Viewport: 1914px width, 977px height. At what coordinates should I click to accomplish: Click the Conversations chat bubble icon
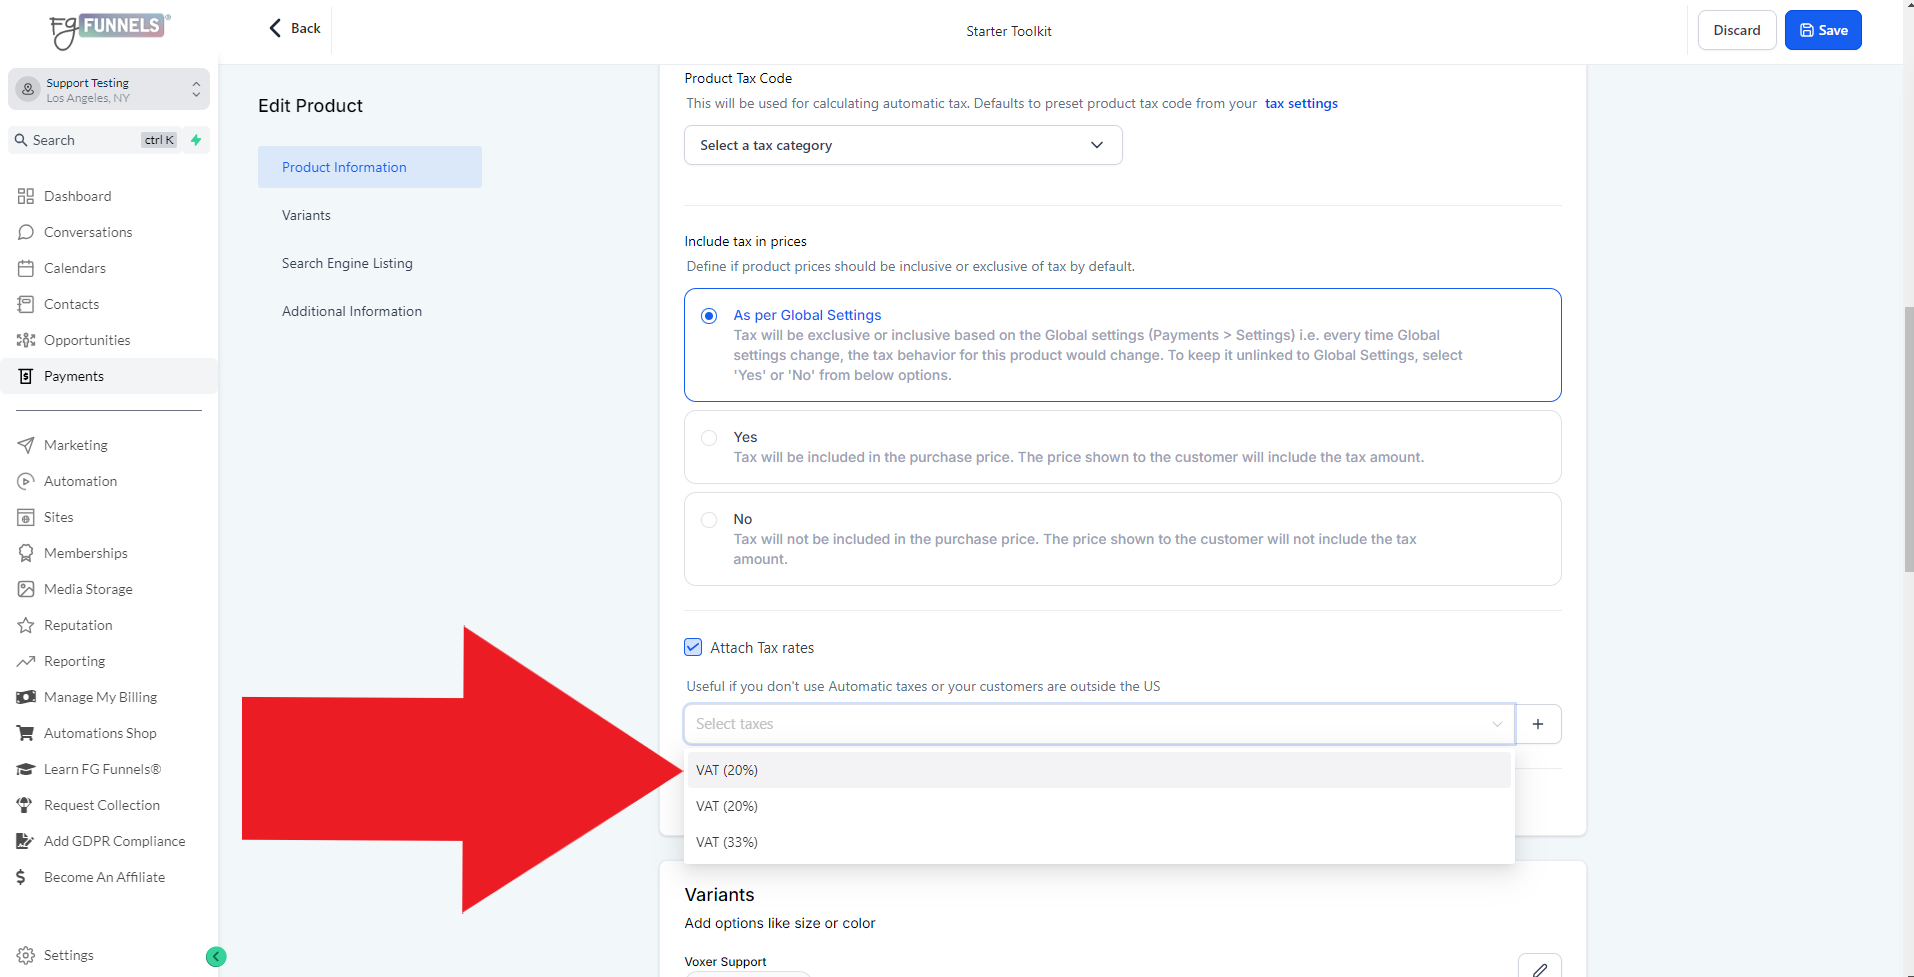point(26,232)
